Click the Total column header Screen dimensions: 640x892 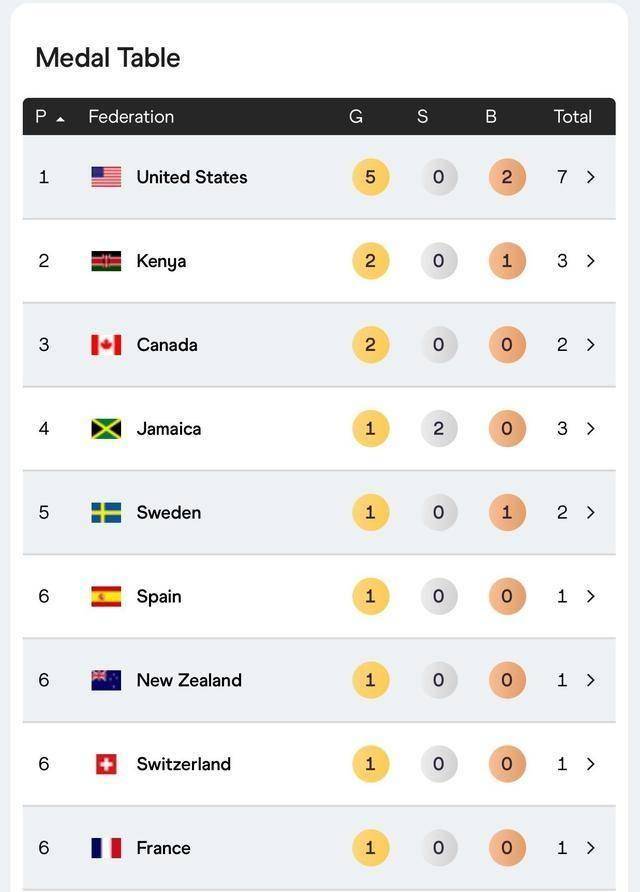573,117
